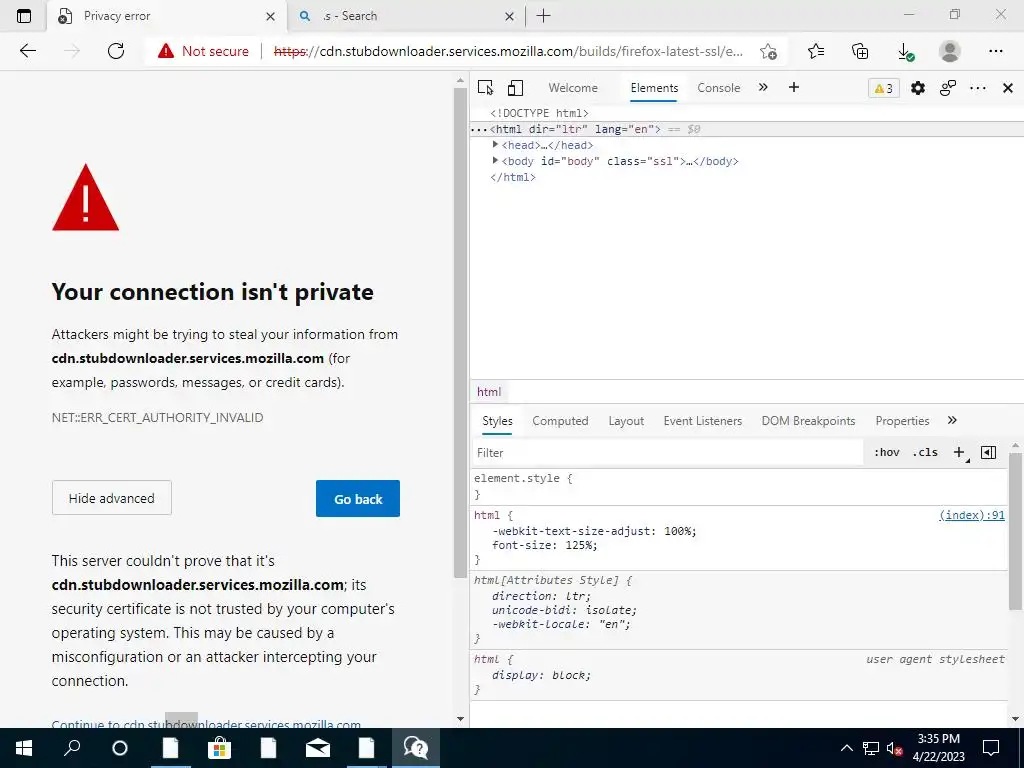Close the Privacy error tab
Image resolution: width=1024 pixels, height=768 pixels.
pyautogui.click(x=270, y=16)
